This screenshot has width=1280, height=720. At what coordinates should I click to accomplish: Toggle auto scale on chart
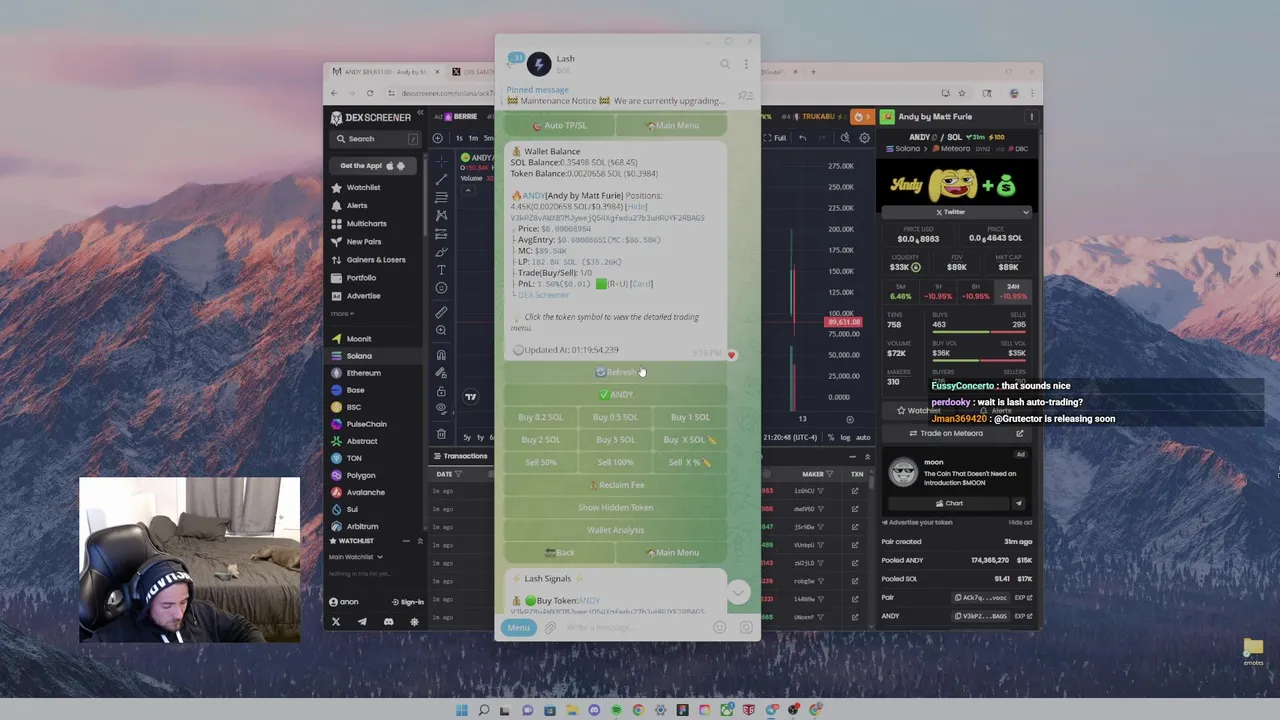[863, 437]
